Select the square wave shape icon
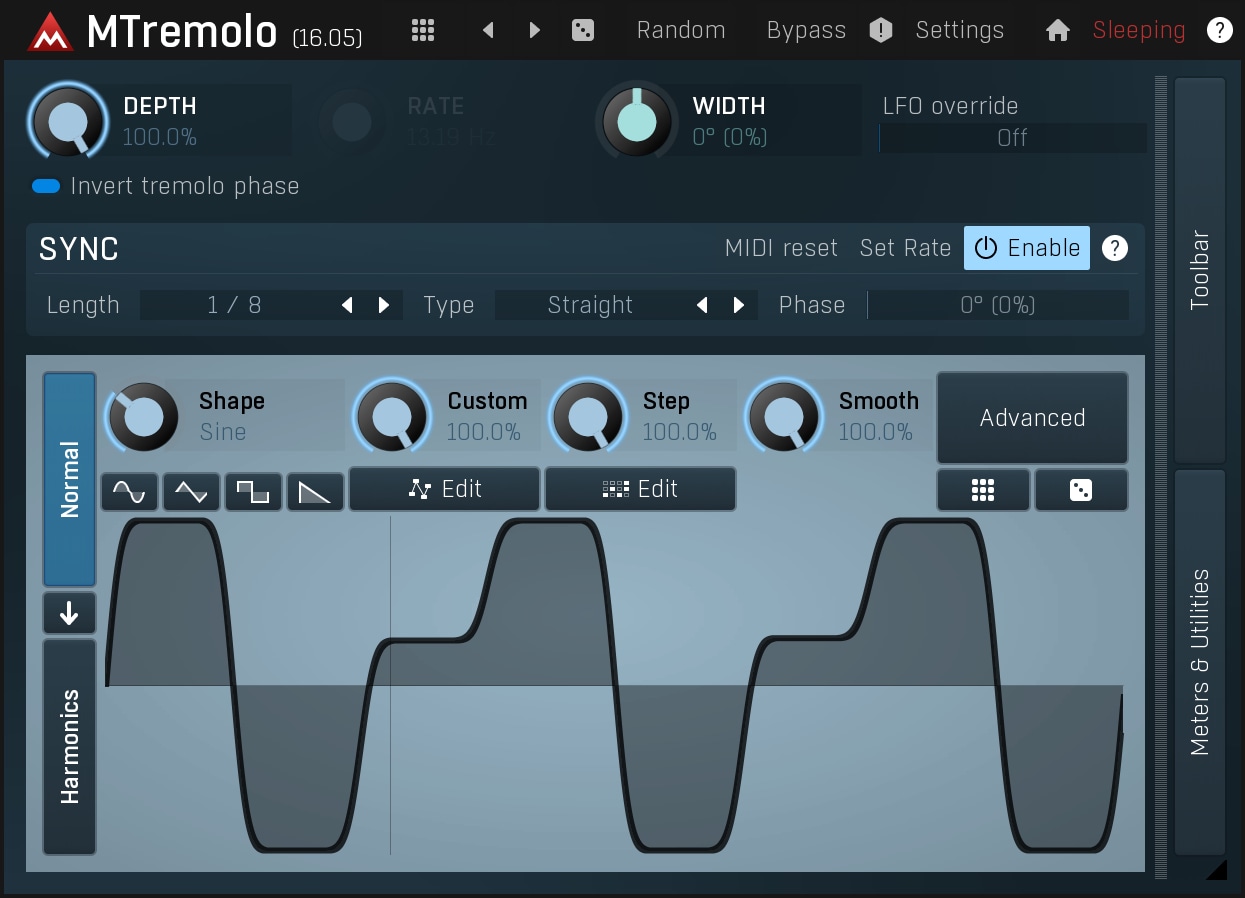The width and height of the screenshot is (1245, 898). pyautogui.click(x=253, y=491)
